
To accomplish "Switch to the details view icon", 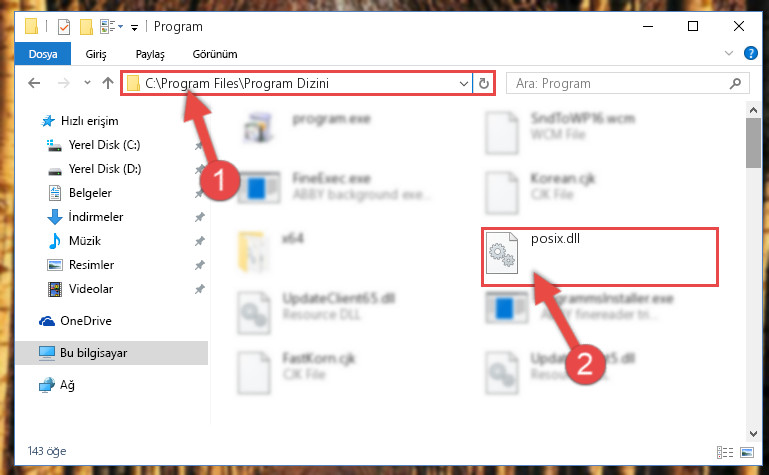I will (x=725, y=452).
